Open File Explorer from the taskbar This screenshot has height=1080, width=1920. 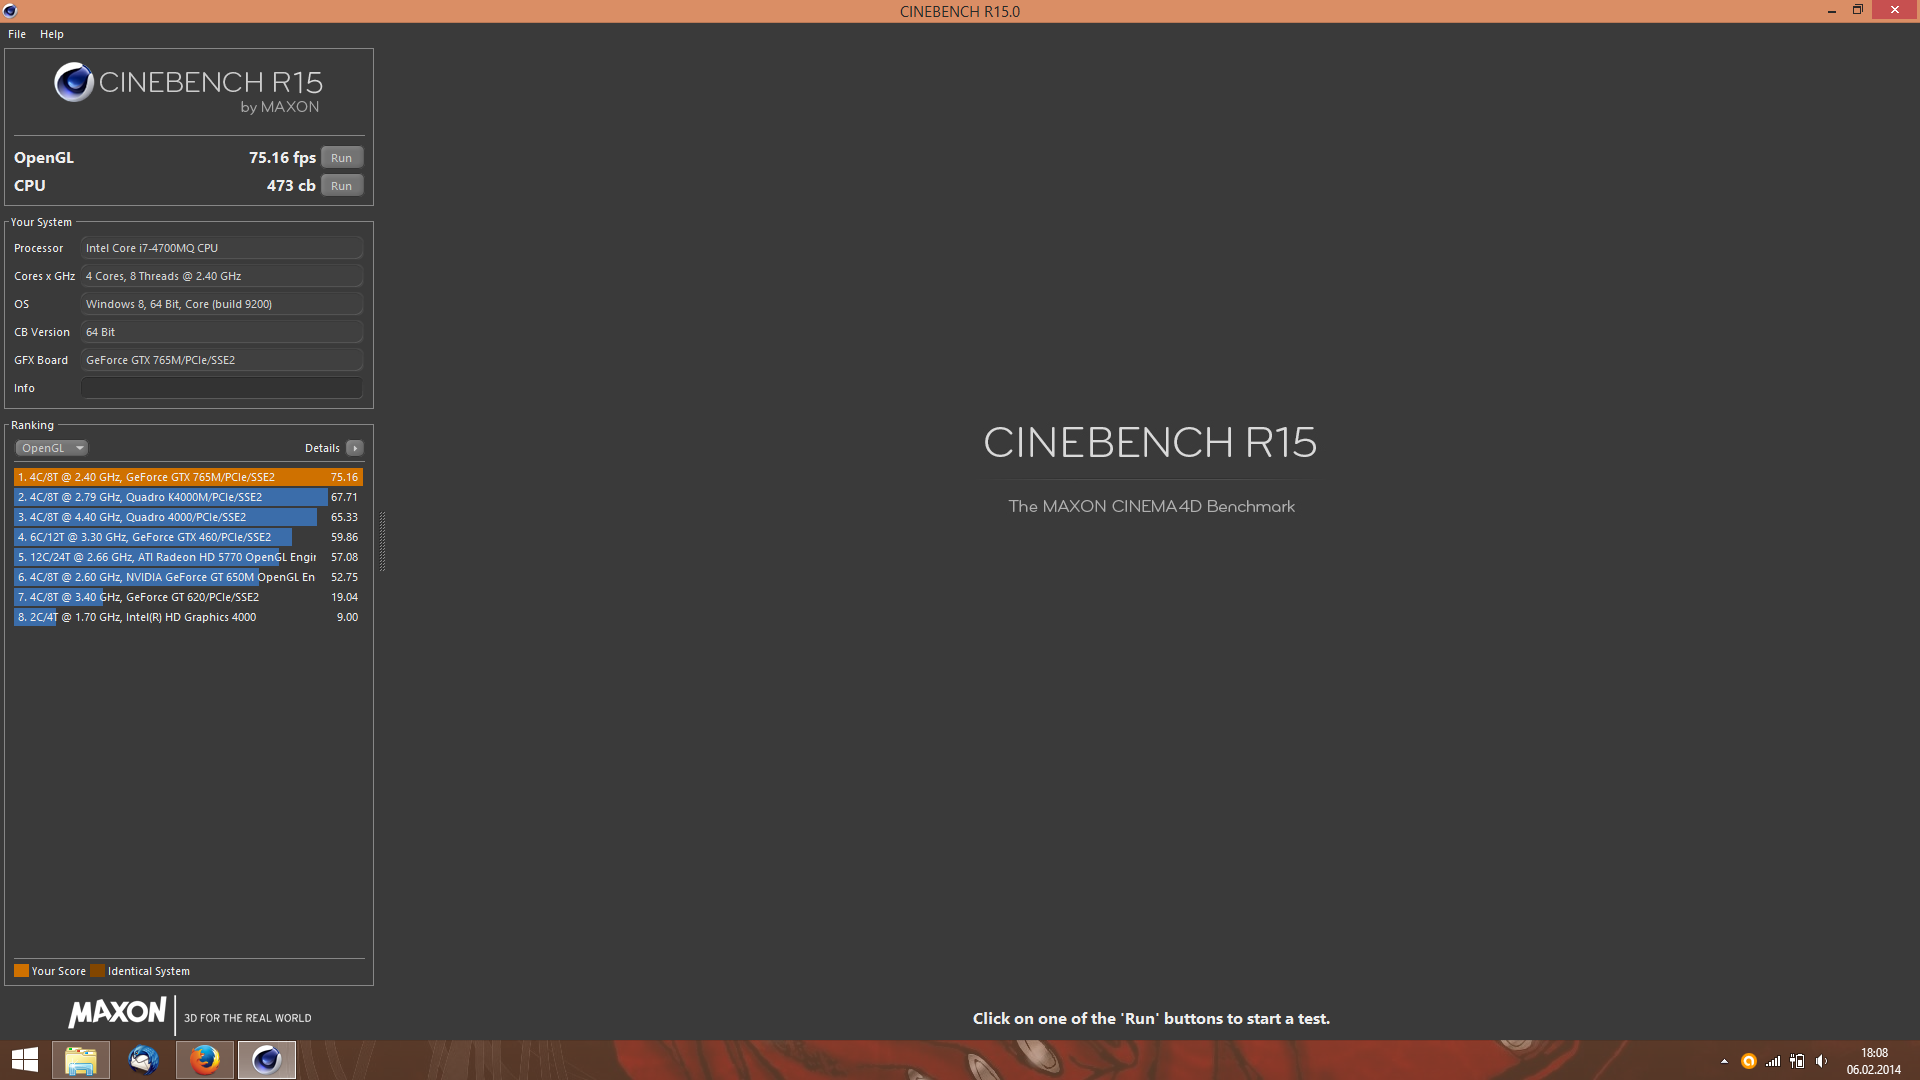81,1060
